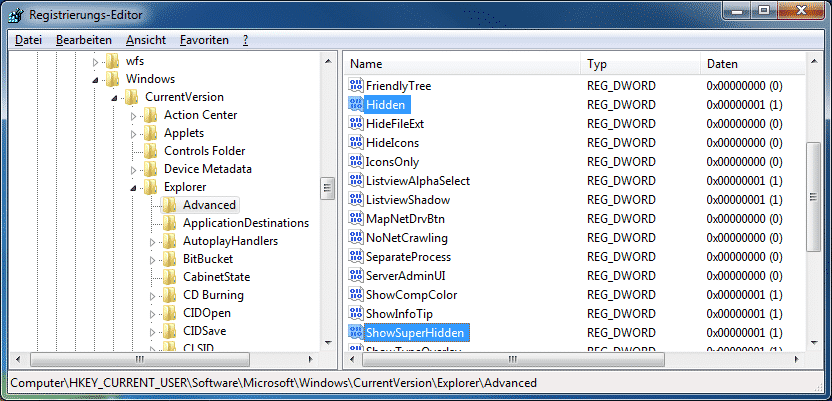Collapse the Explorer tree node
This screenshot has height=401, width=832.
[x=134, y=188]
